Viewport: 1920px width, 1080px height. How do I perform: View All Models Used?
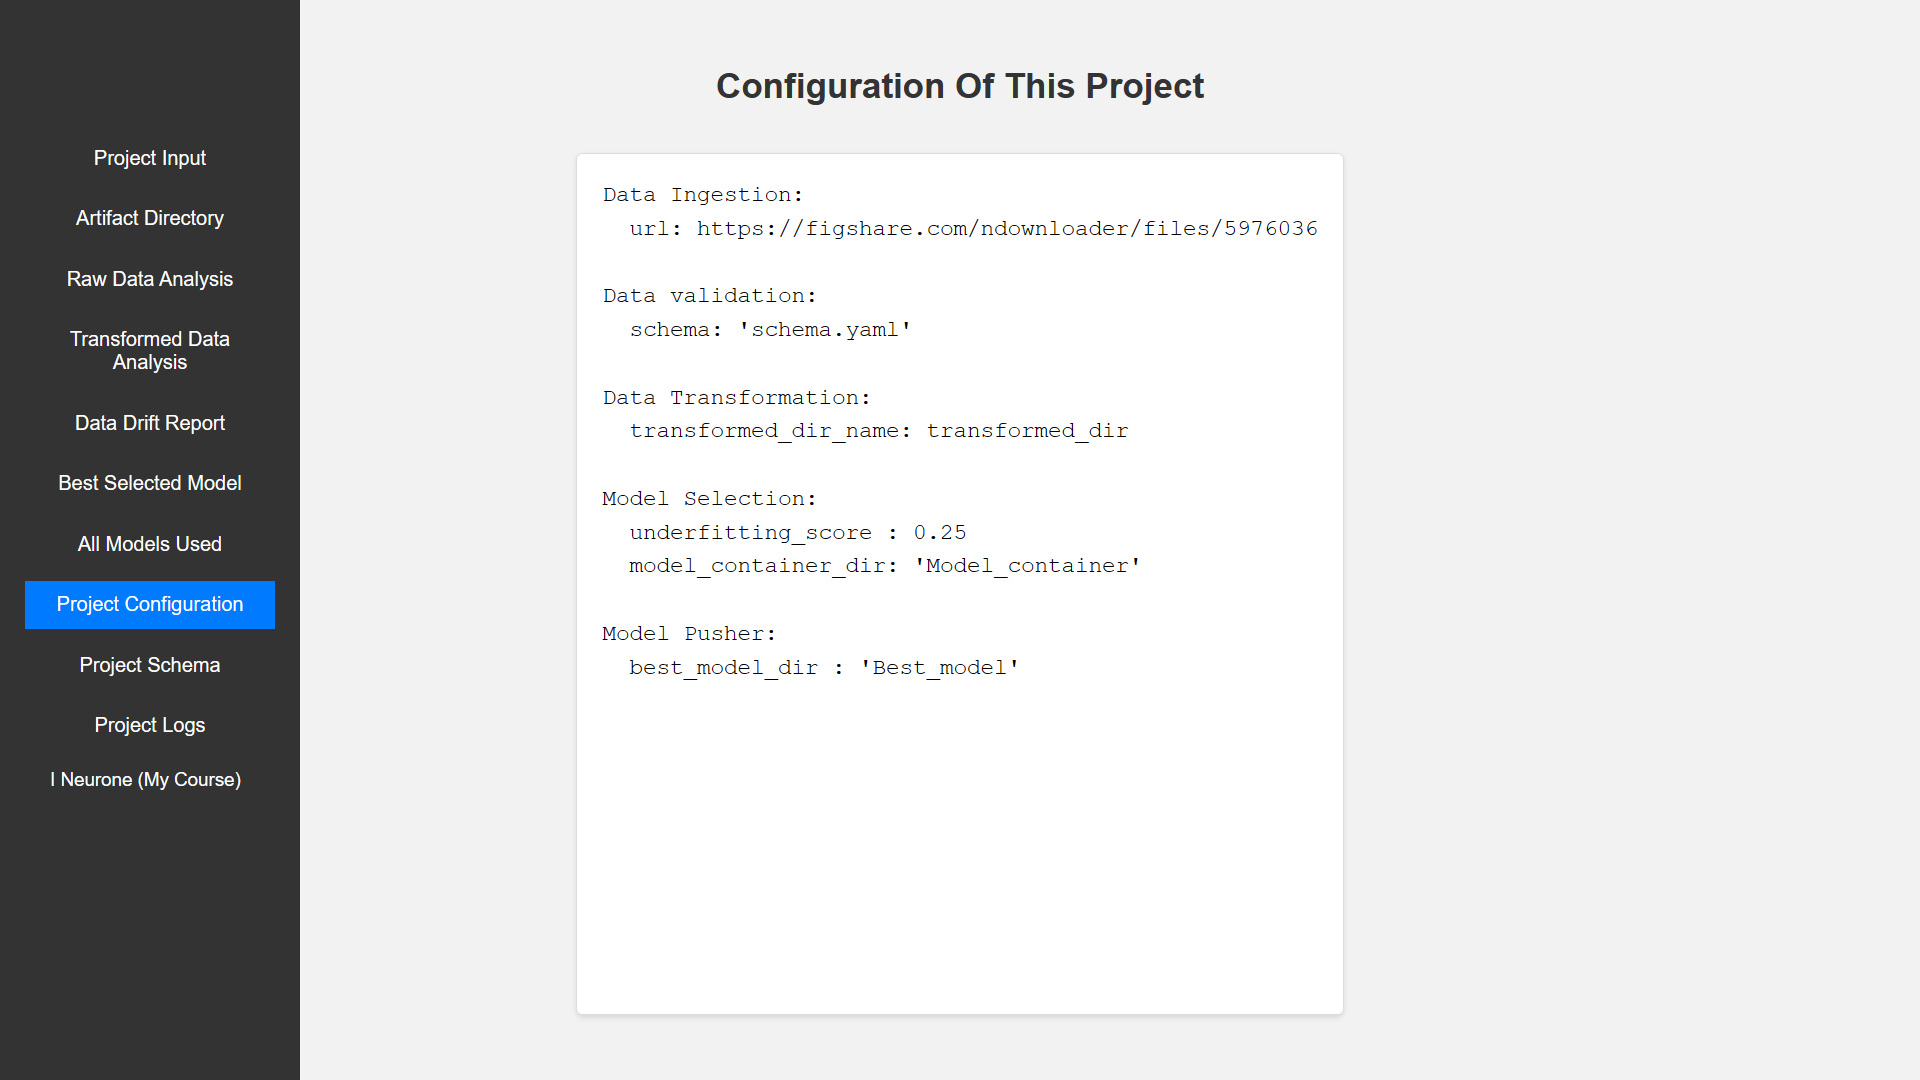pyautogui.click(x=149, y=544)
